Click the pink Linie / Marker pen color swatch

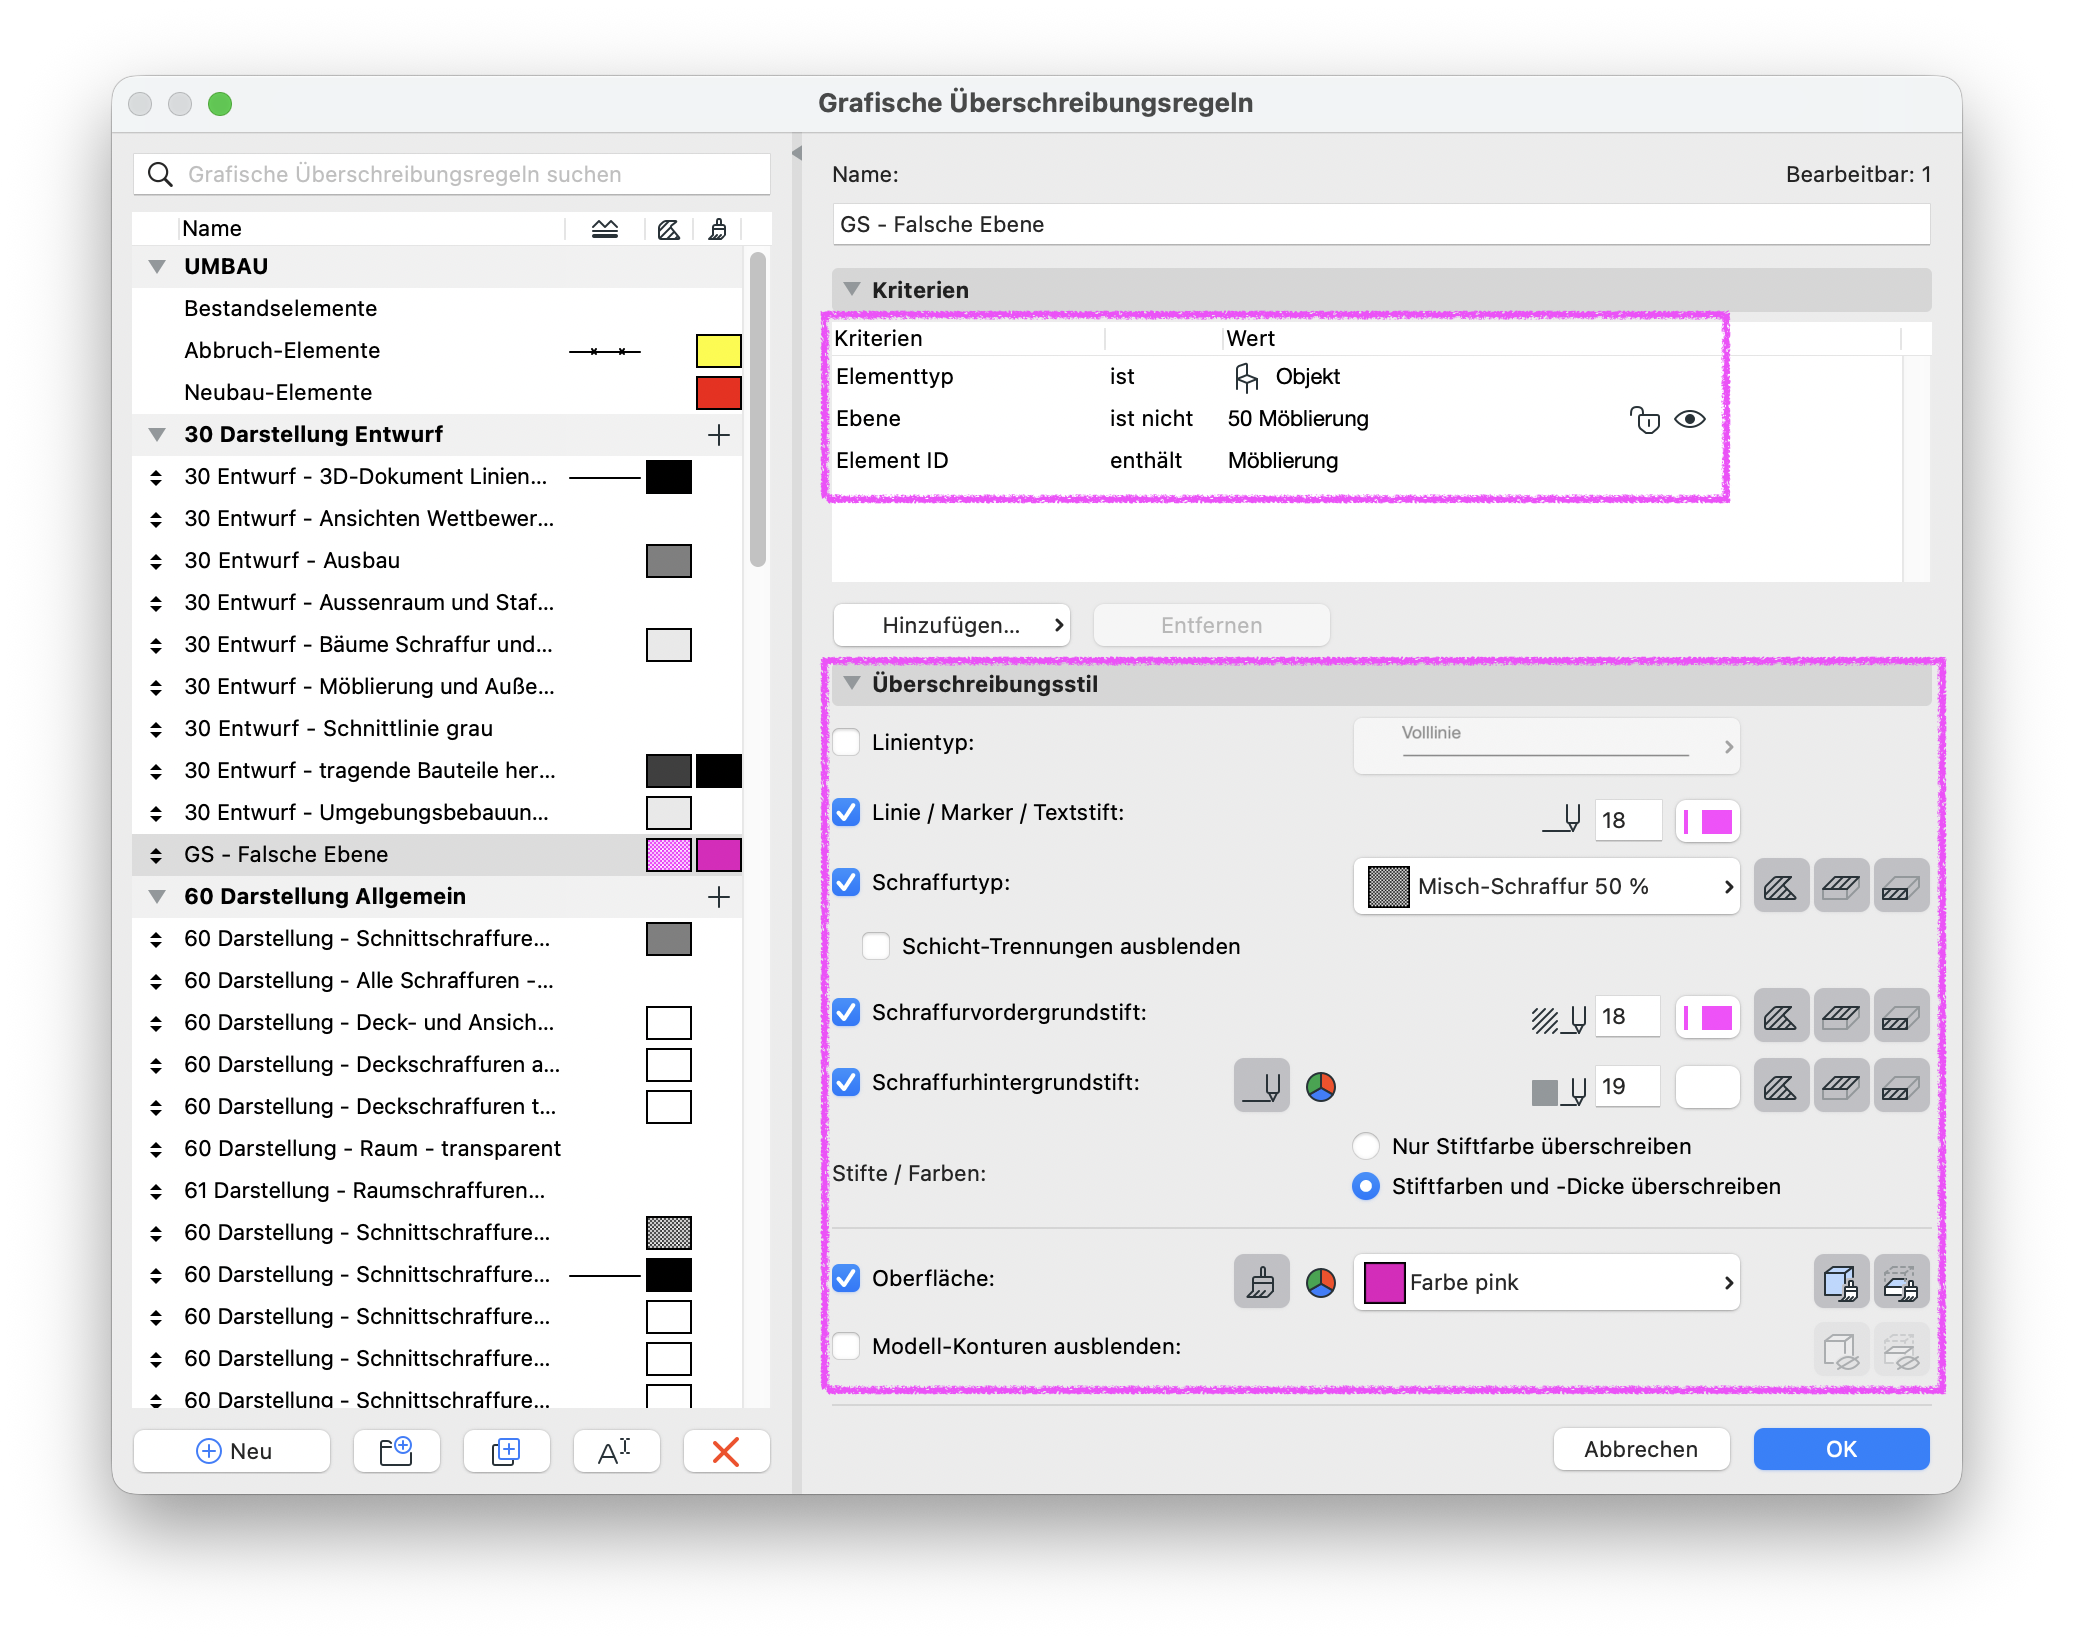click(1708, 822)
